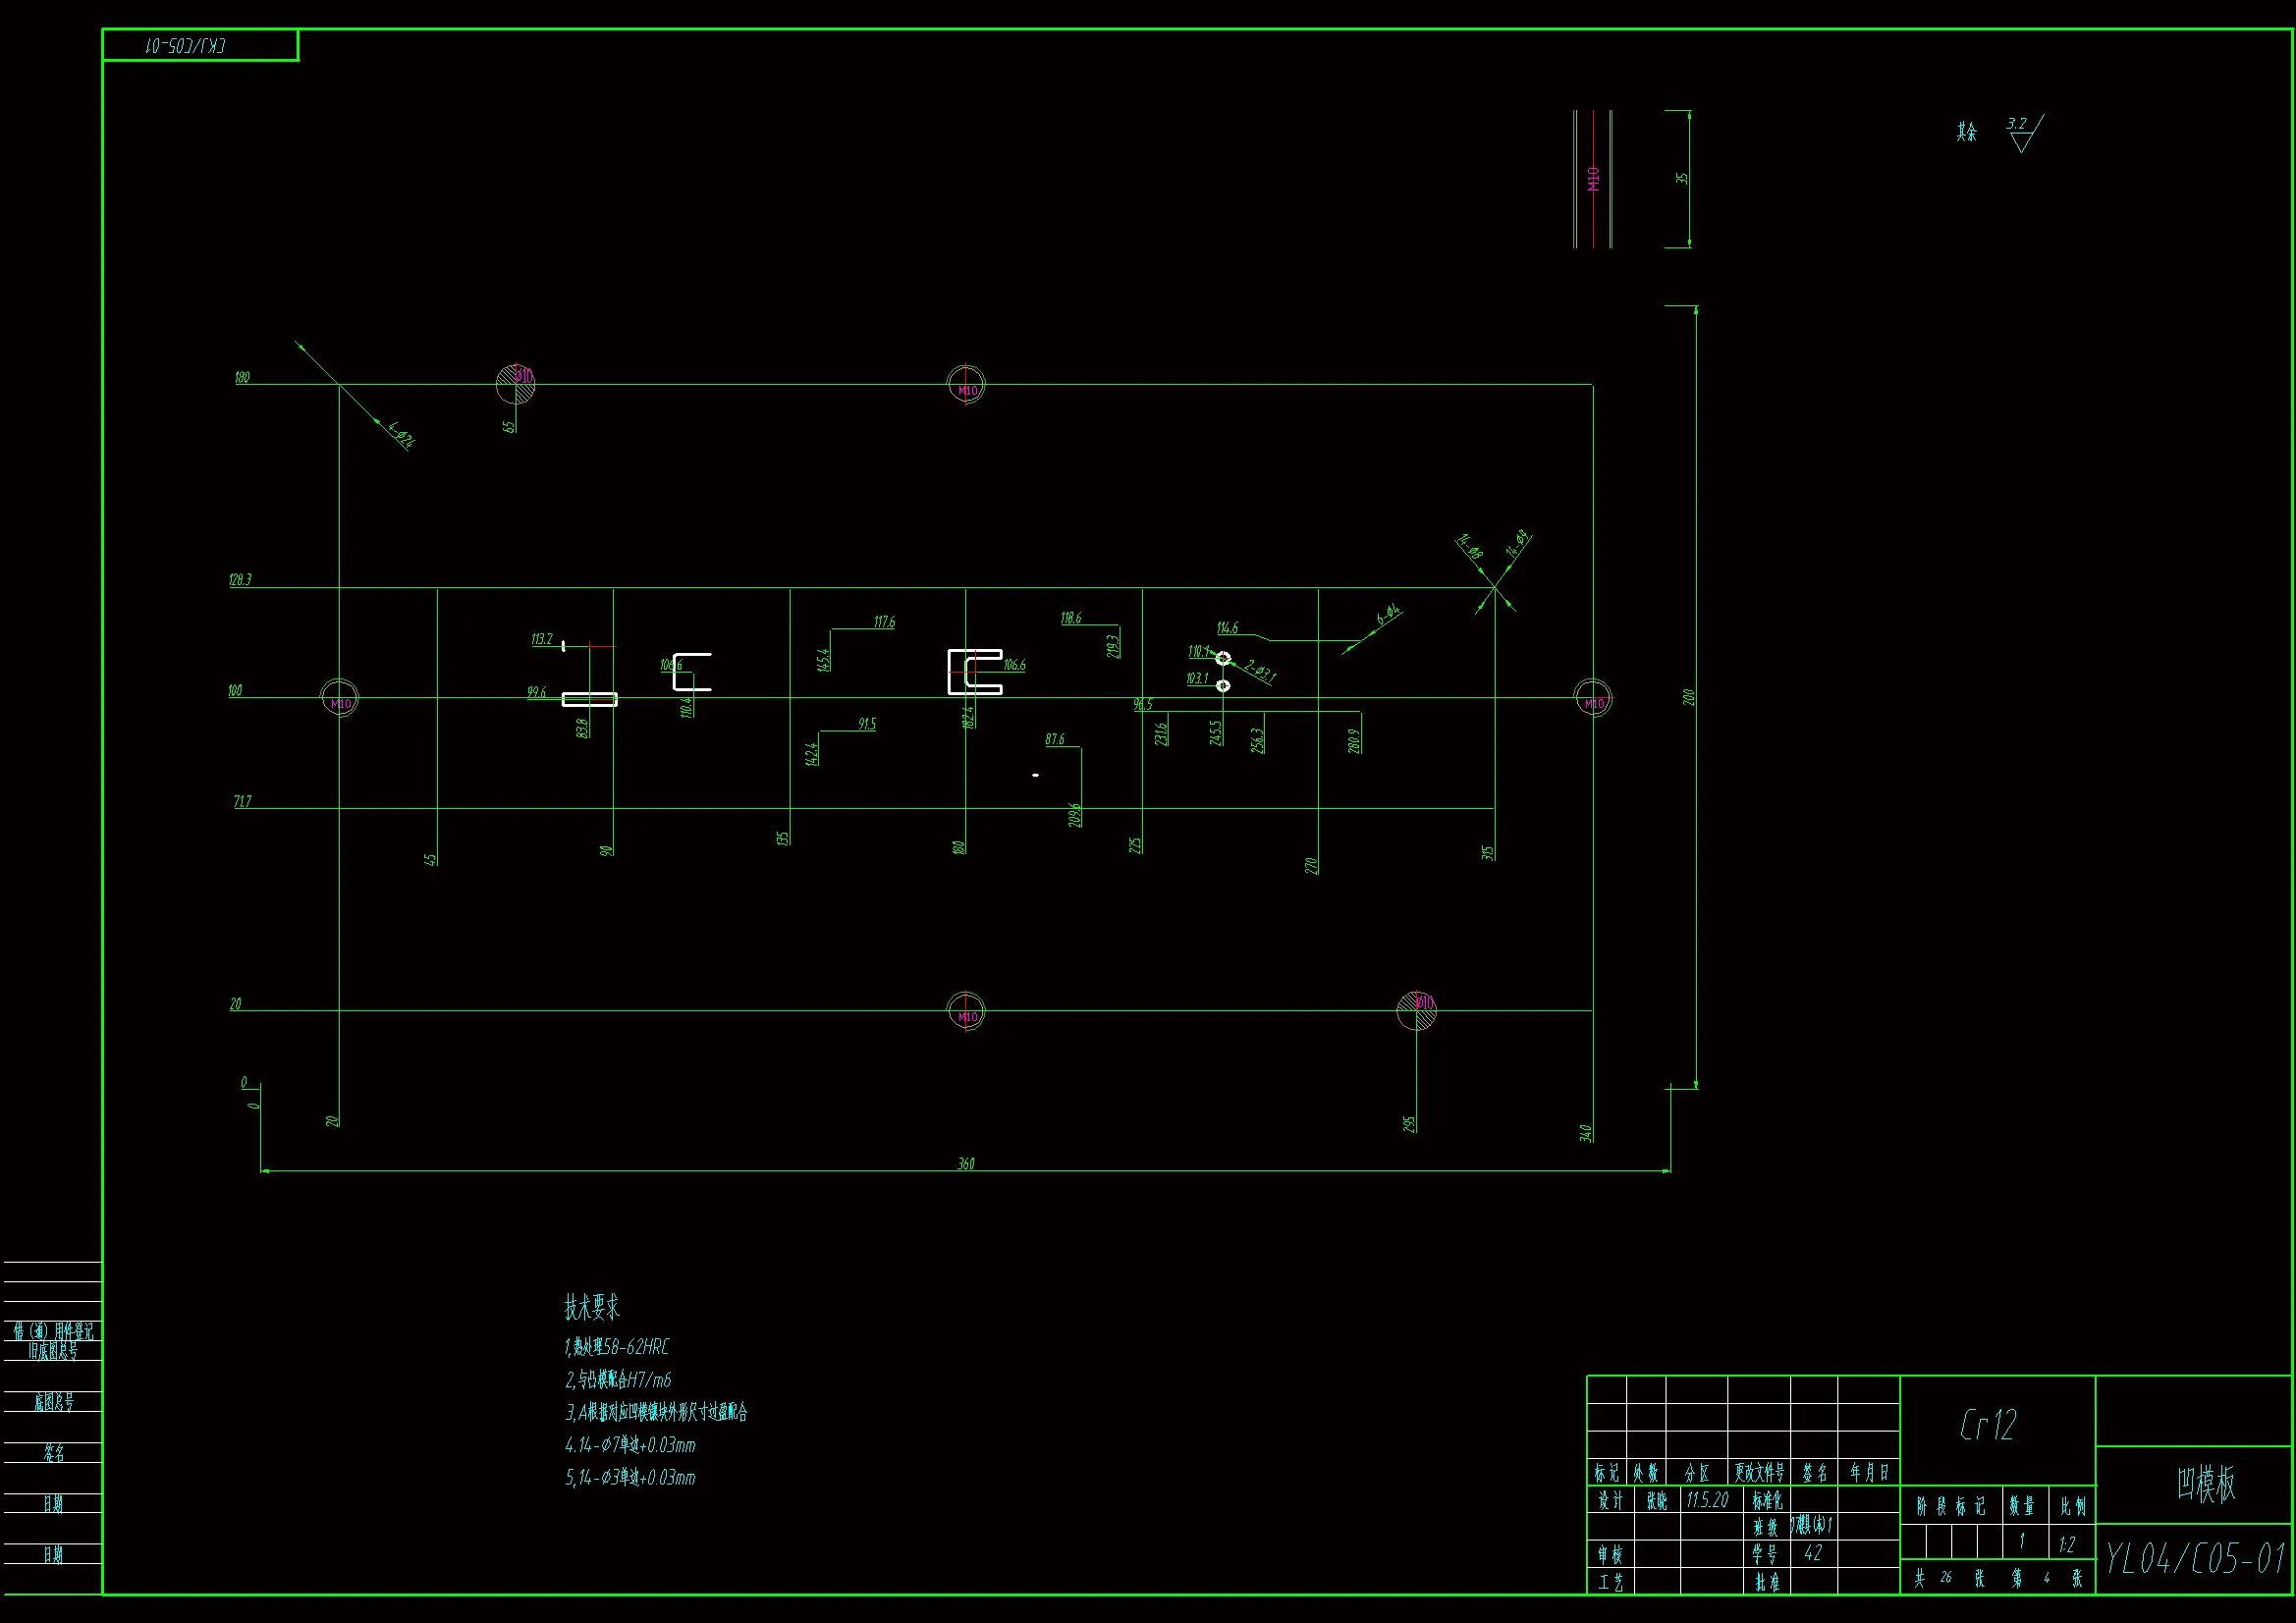Click the 1:2 scale value cell
The width and height of the screenshot is (2296, 1623).
(2068, 1545)
